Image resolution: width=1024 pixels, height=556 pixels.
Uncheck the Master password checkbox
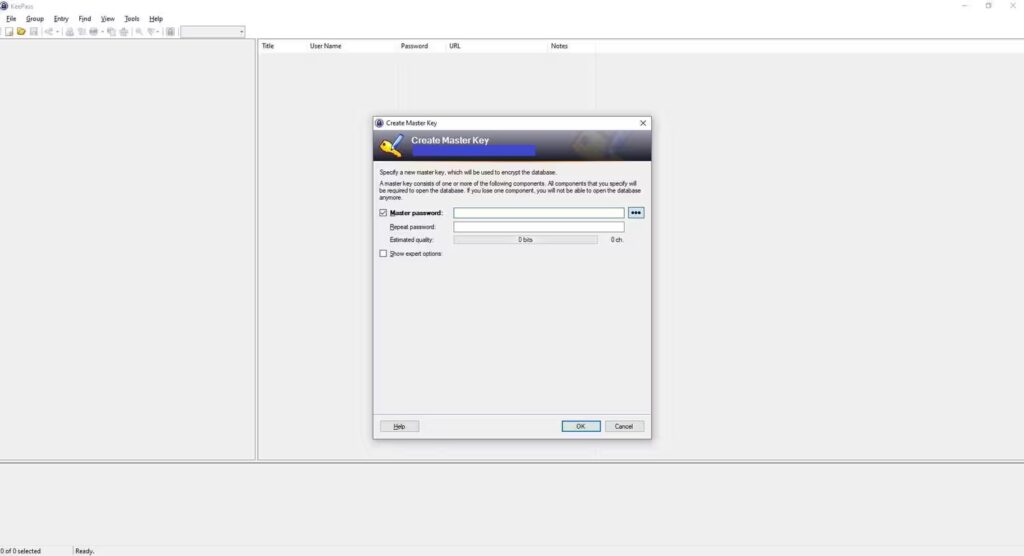(x=383, y=213)
